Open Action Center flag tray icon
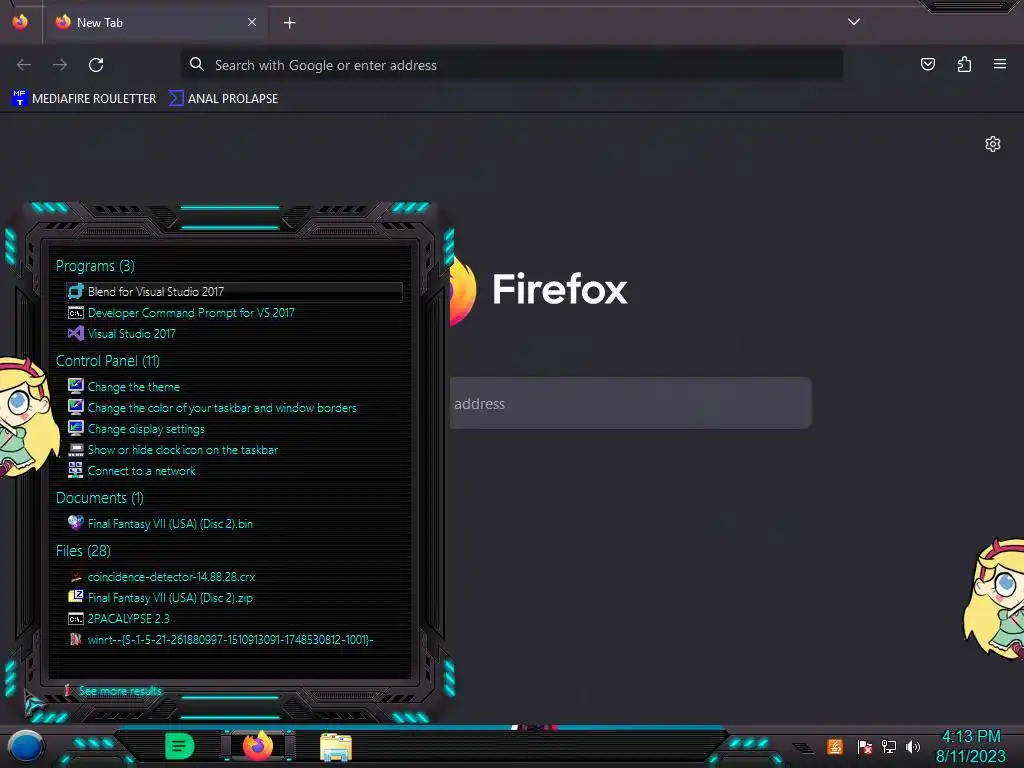Screen dimensions: 1024x768 pyautogui.click(x=865, y=746)
